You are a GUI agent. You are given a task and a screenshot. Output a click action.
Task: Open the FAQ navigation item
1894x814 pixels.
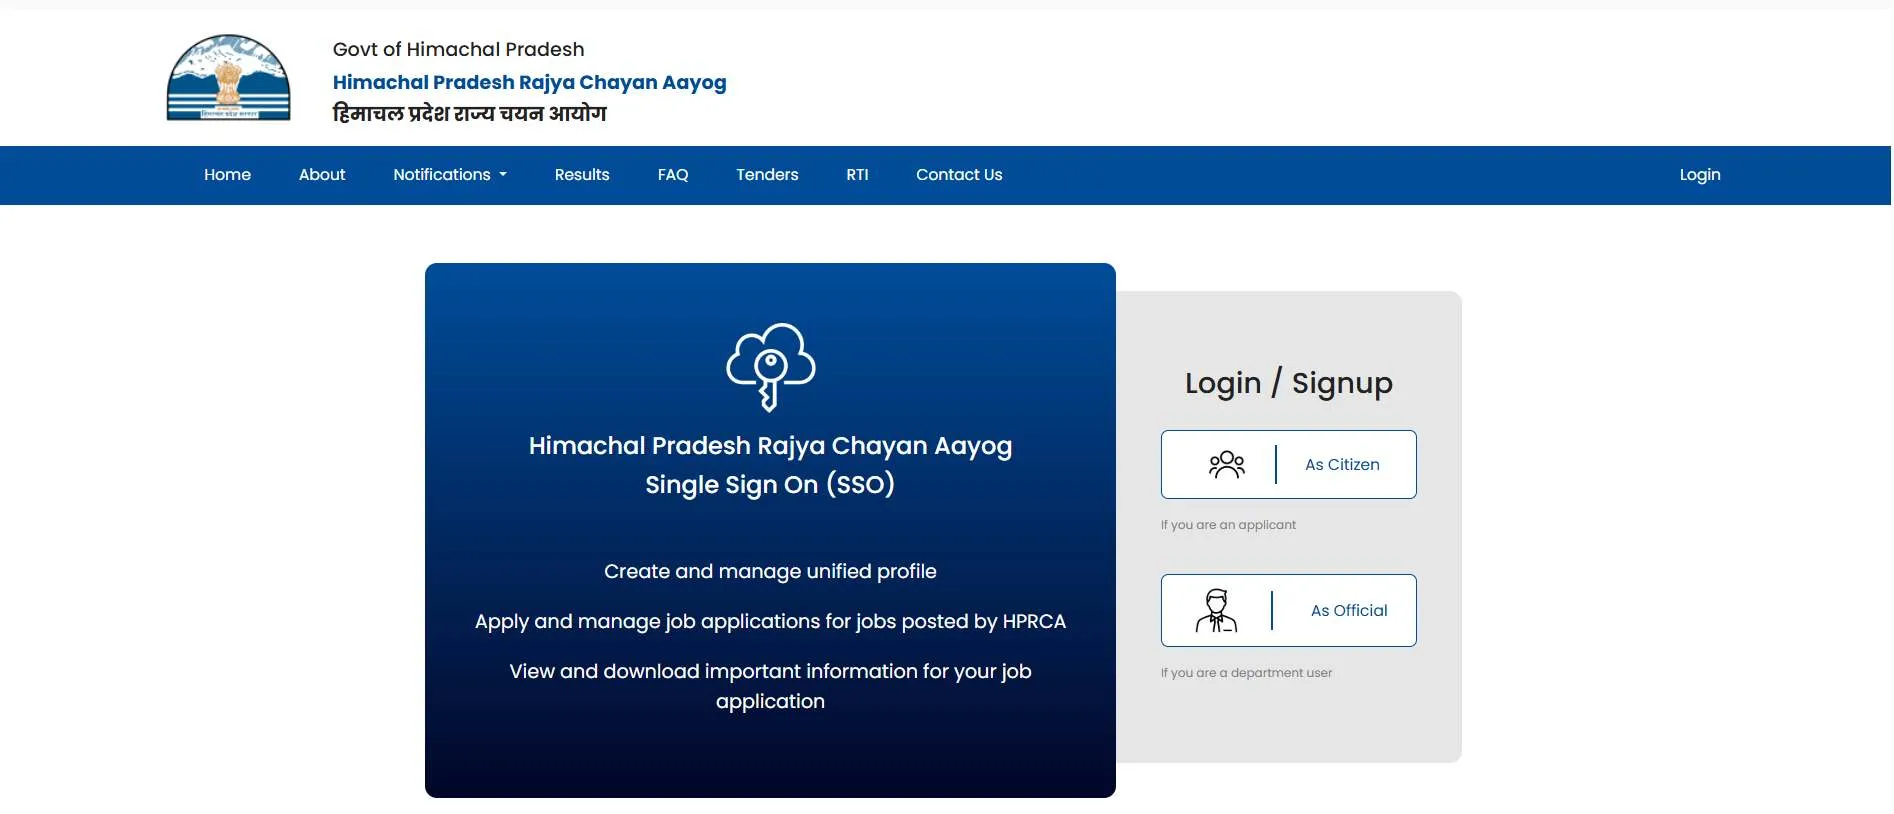672,175
